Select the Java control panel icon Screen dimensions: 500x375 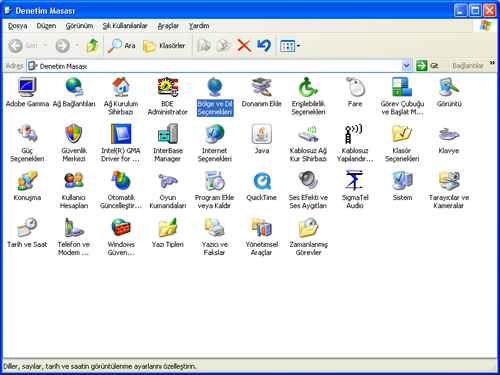pyautogui.click(x=262, y=139)
